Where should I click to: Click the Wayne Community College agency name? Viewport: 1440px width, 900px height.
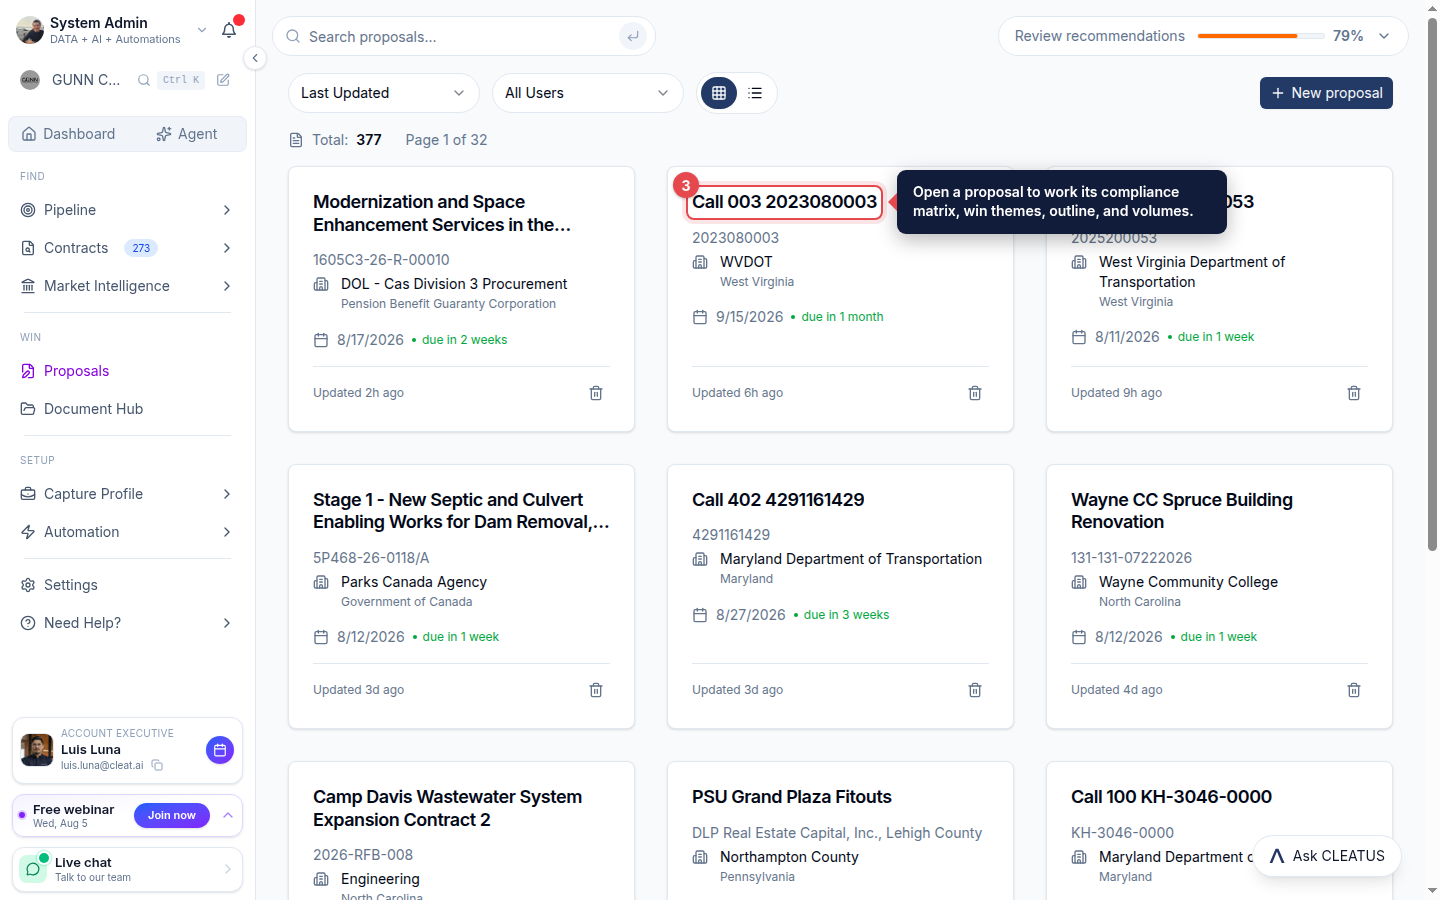coord(1188,582)
